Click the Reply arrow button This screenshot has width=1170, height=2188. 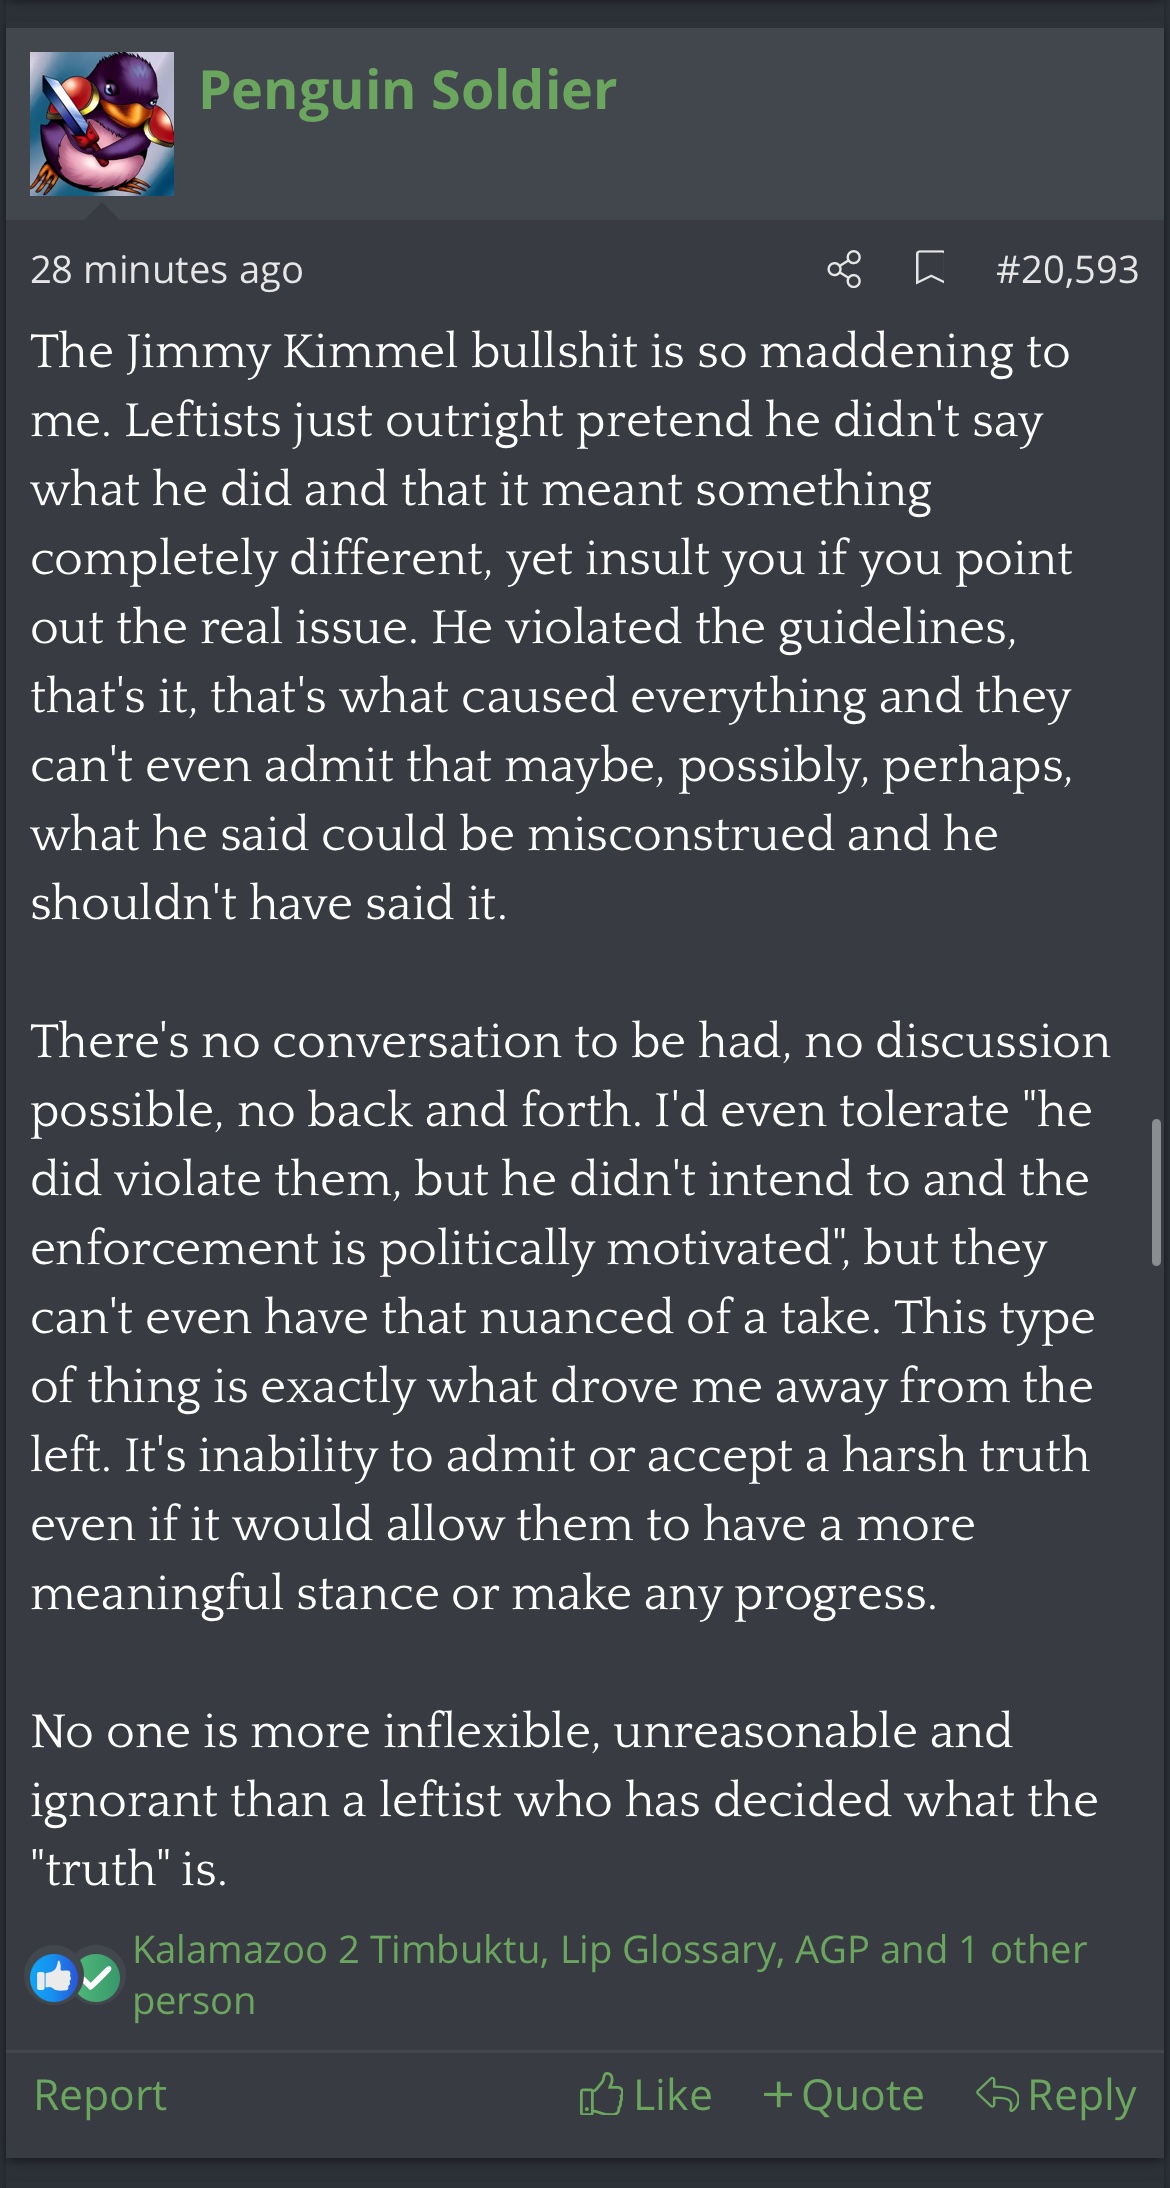coord(1056,2095)
